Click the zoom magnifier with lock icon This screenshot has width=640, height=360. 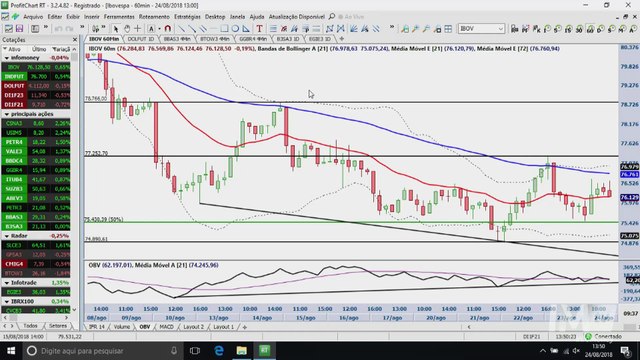point(437,29)
